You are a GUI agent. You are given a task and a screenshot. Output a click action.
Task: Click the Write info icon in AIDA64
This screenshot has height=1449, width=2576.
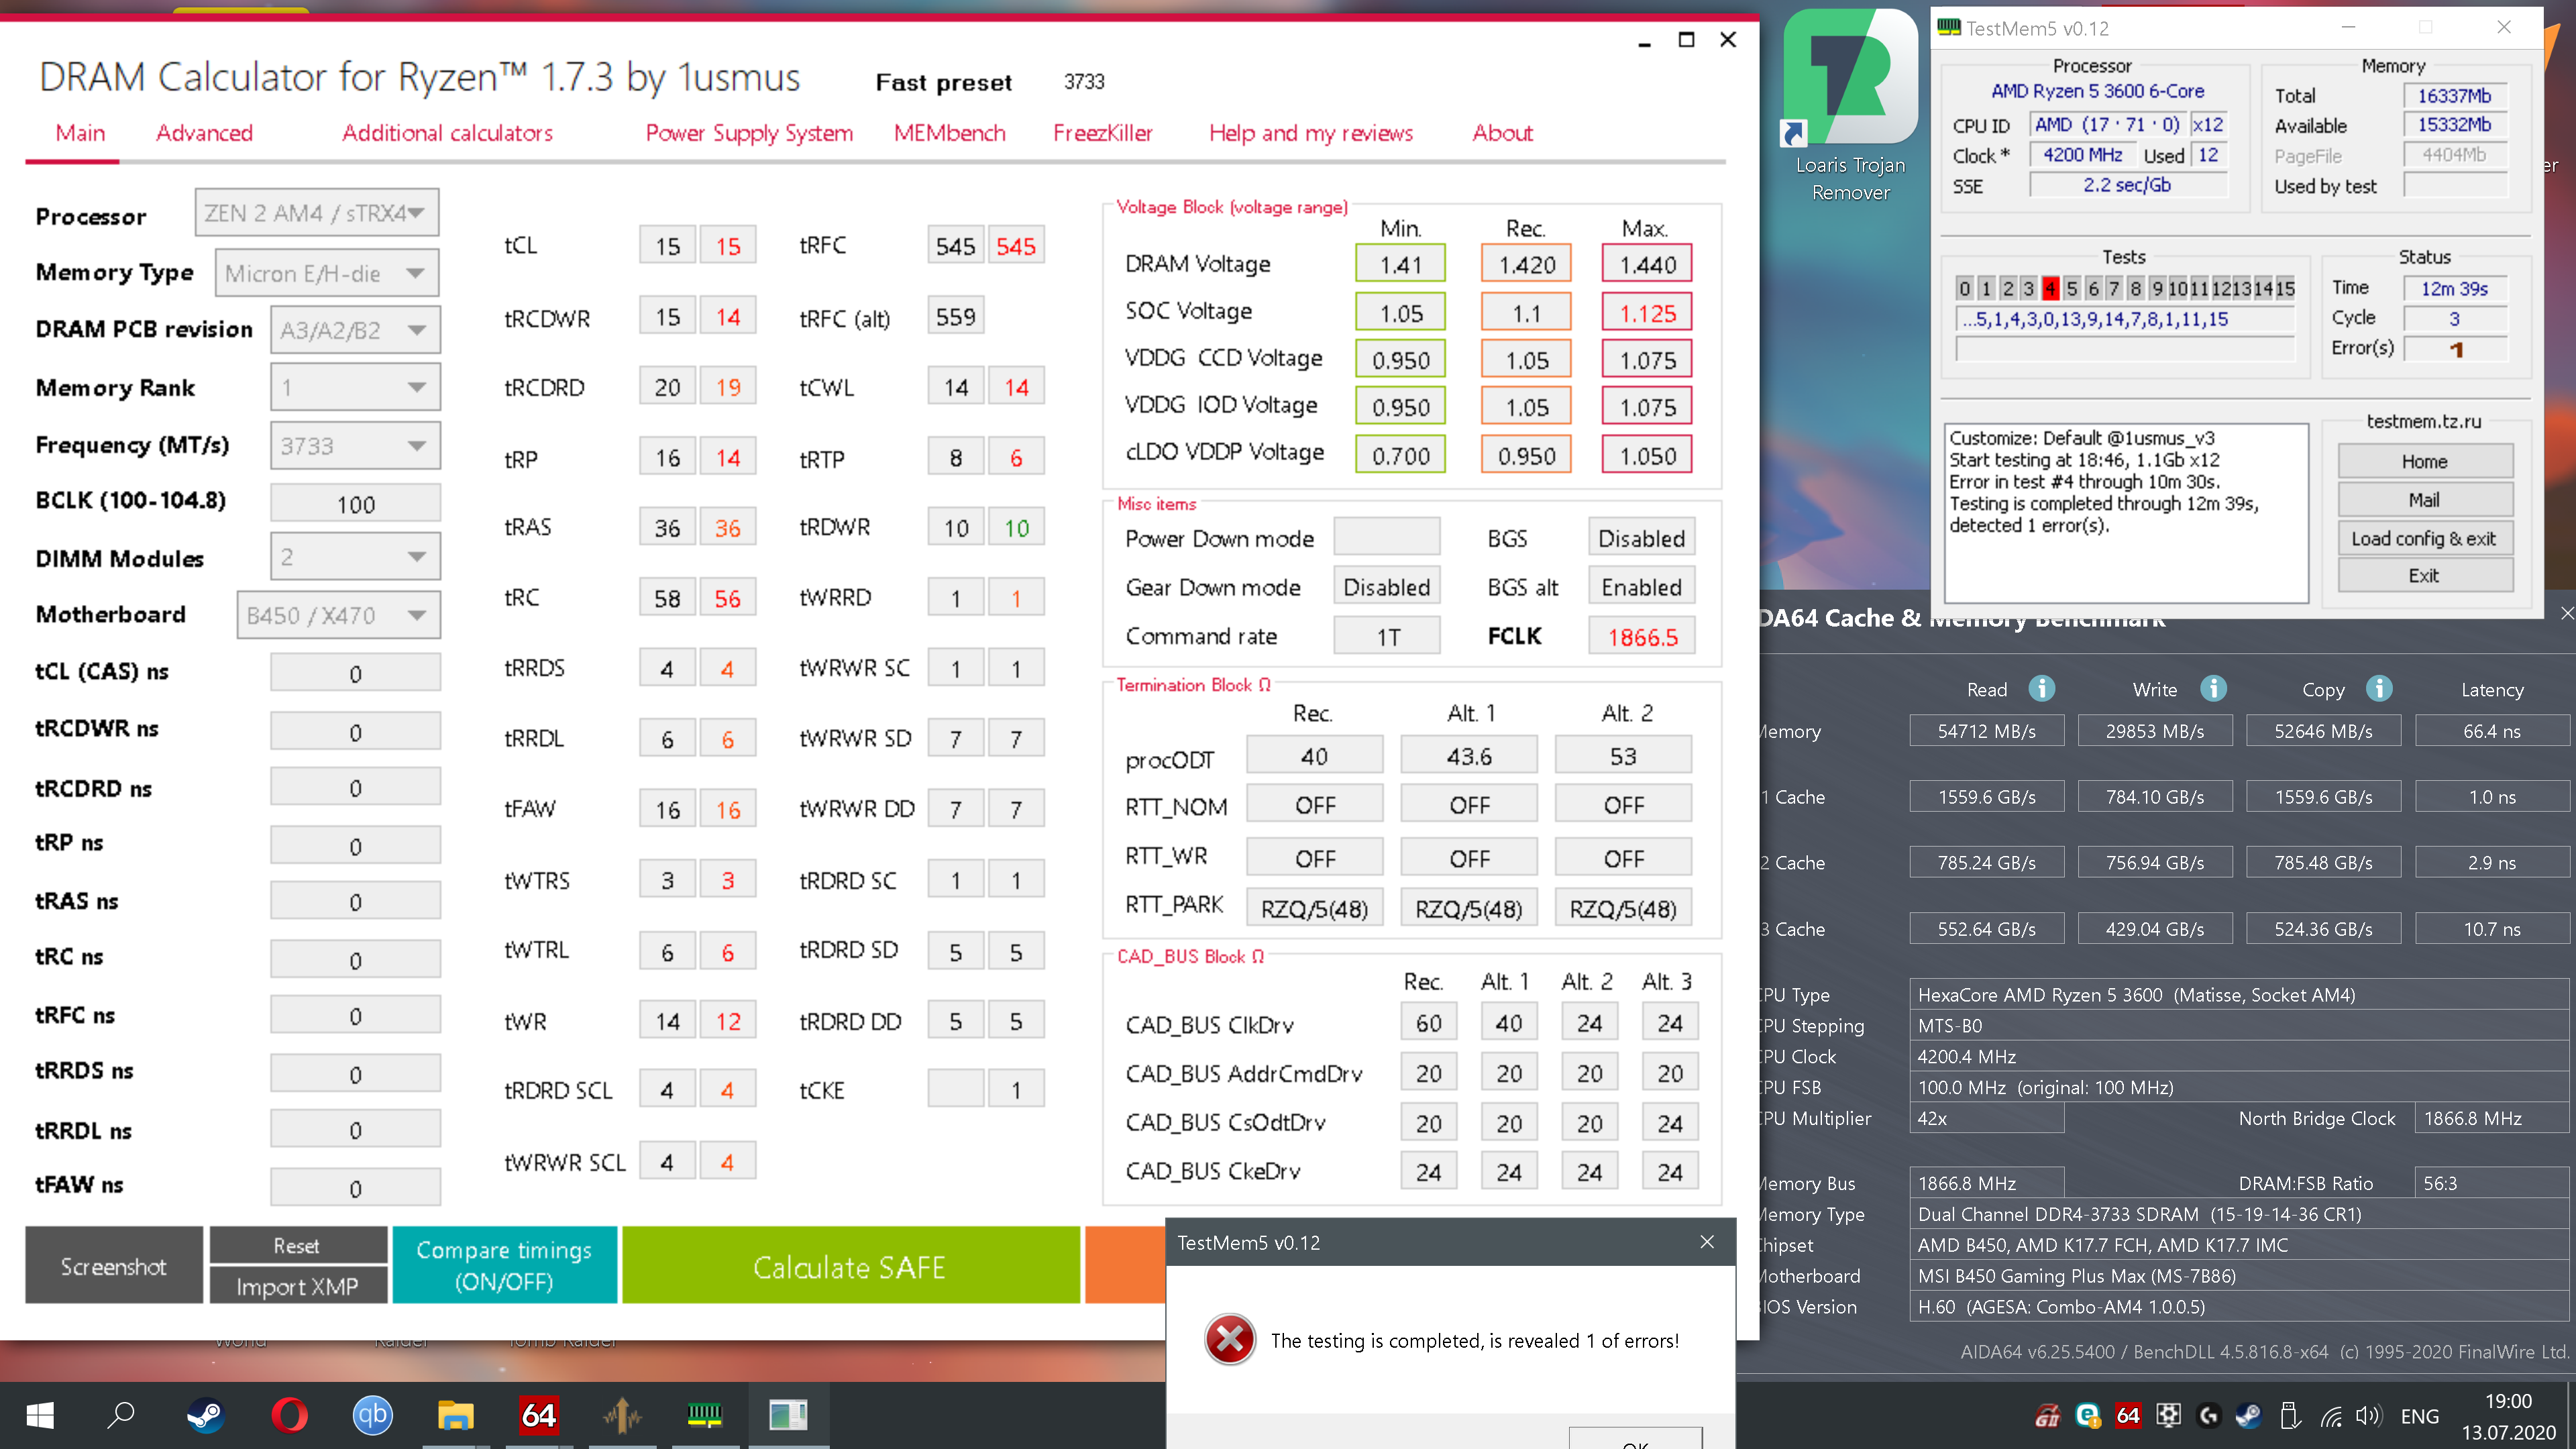click(x=2213, y=689)
